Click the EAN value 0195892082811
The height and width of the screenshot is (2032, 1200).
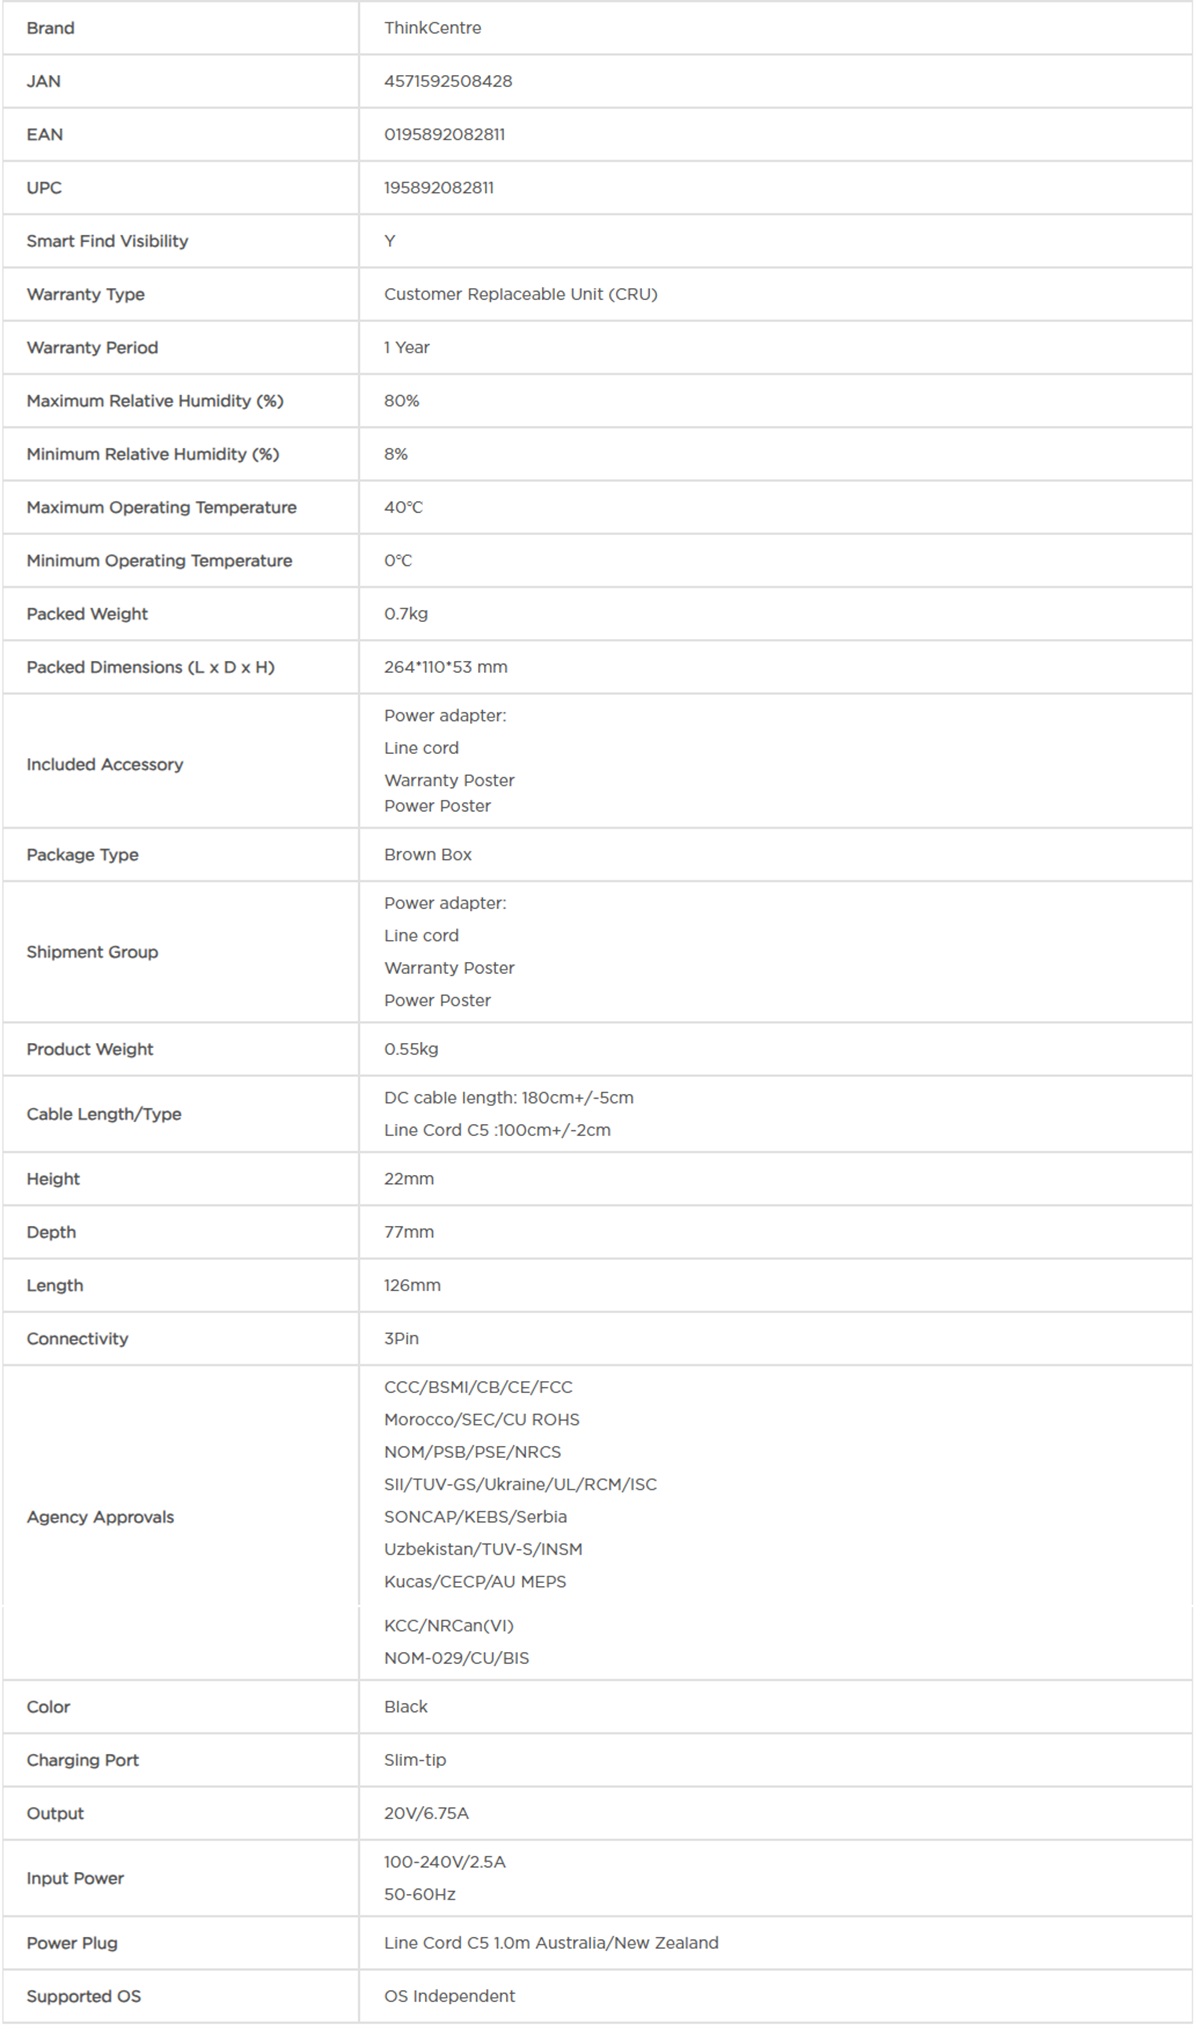tap(444, 134)
